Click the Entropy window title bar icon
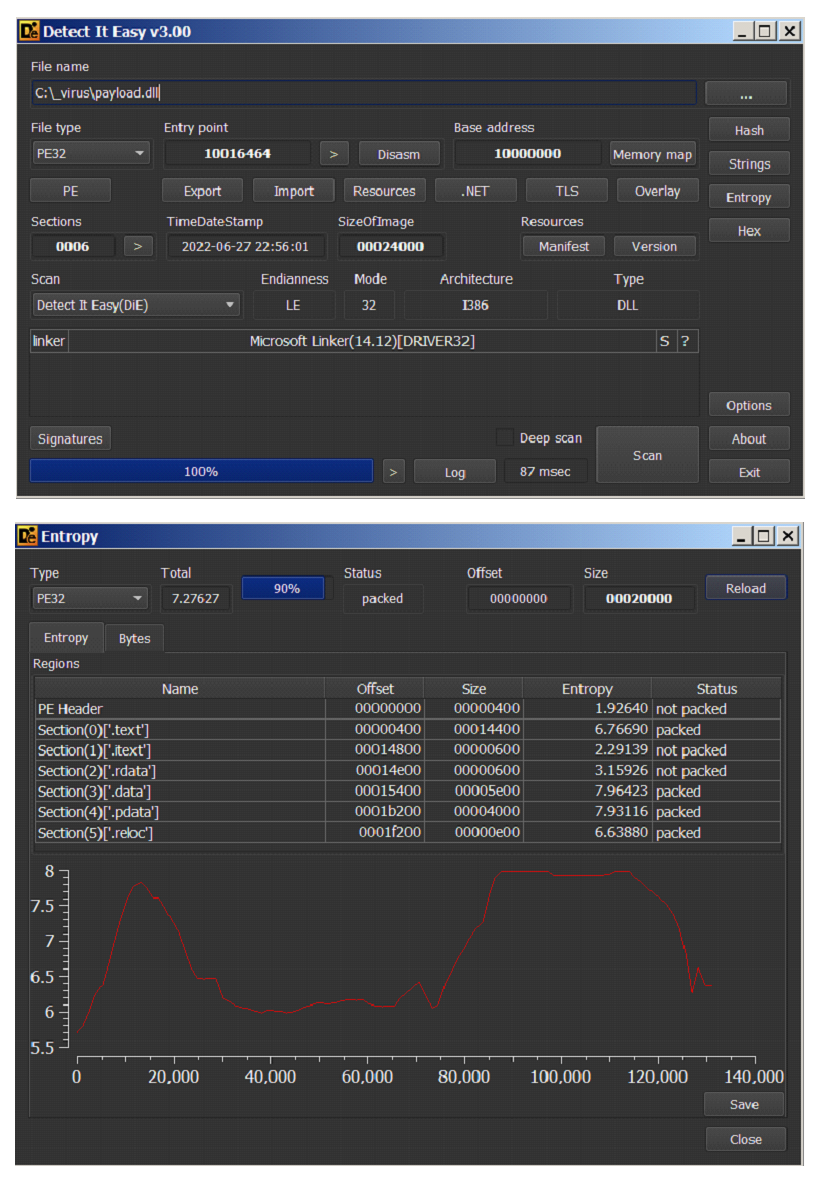This screenshot has width=829, height=1189. tap(28, 537)
